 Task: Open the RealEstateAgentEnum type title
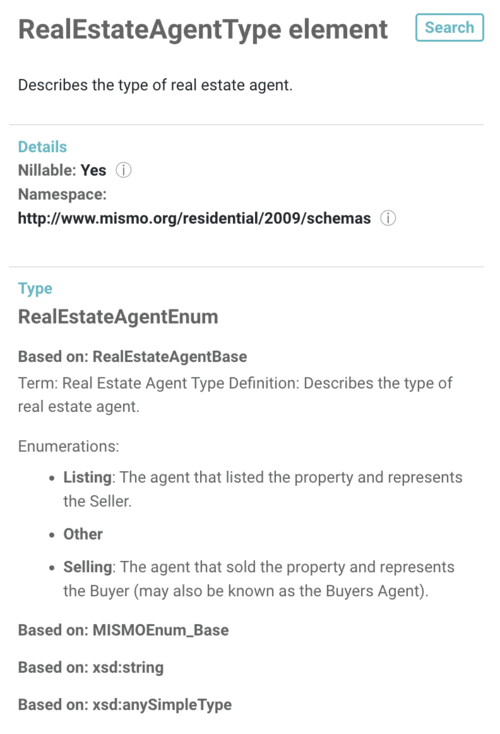pyautogui.click(x=118, y=317)
